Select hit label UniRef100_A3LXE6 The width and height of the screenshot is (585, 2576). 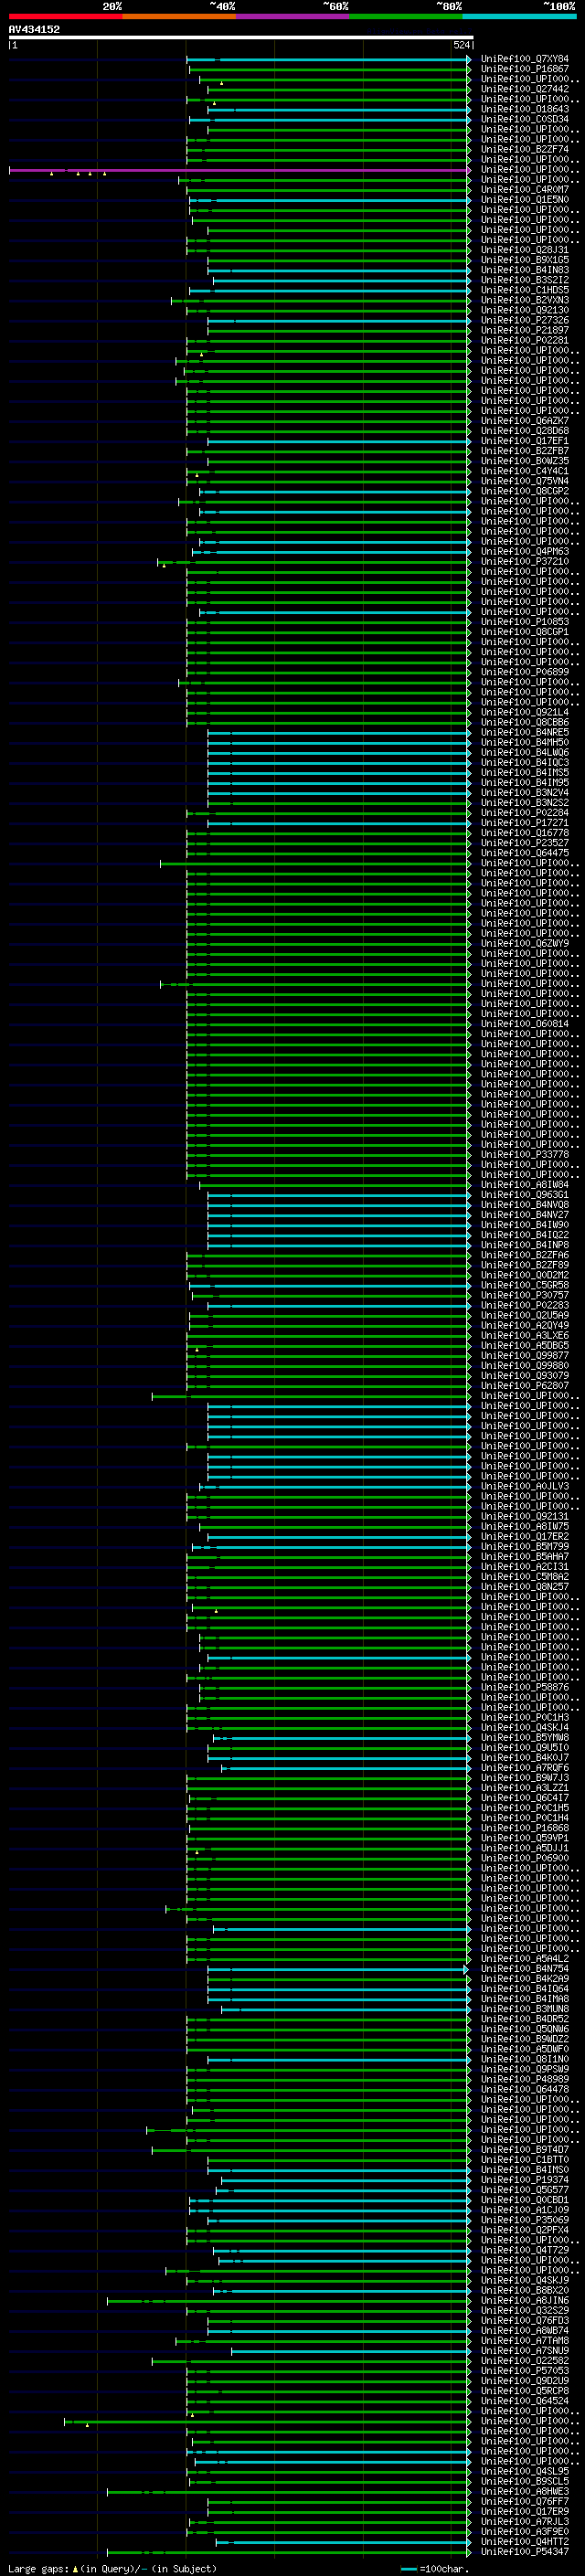525,1336
